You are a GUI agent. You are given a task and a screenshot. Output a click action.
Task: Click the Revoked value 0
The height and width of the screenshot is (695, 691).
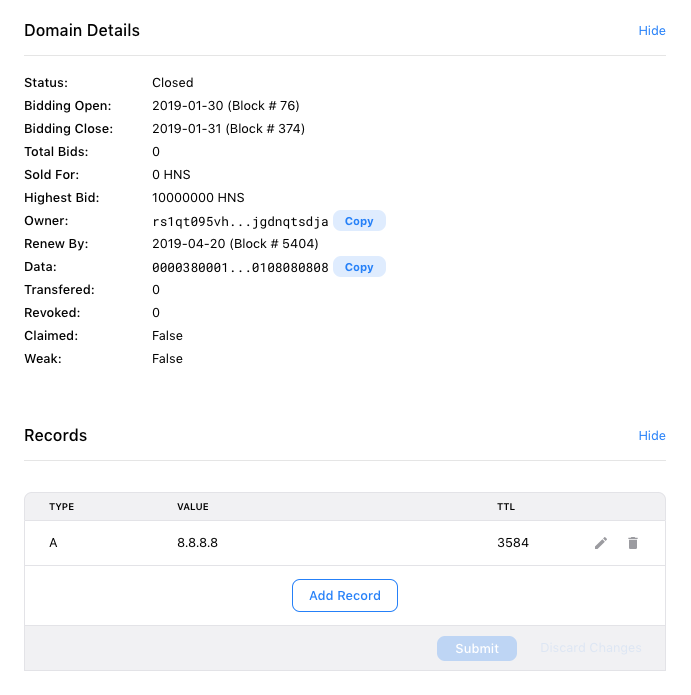point(156,313)
